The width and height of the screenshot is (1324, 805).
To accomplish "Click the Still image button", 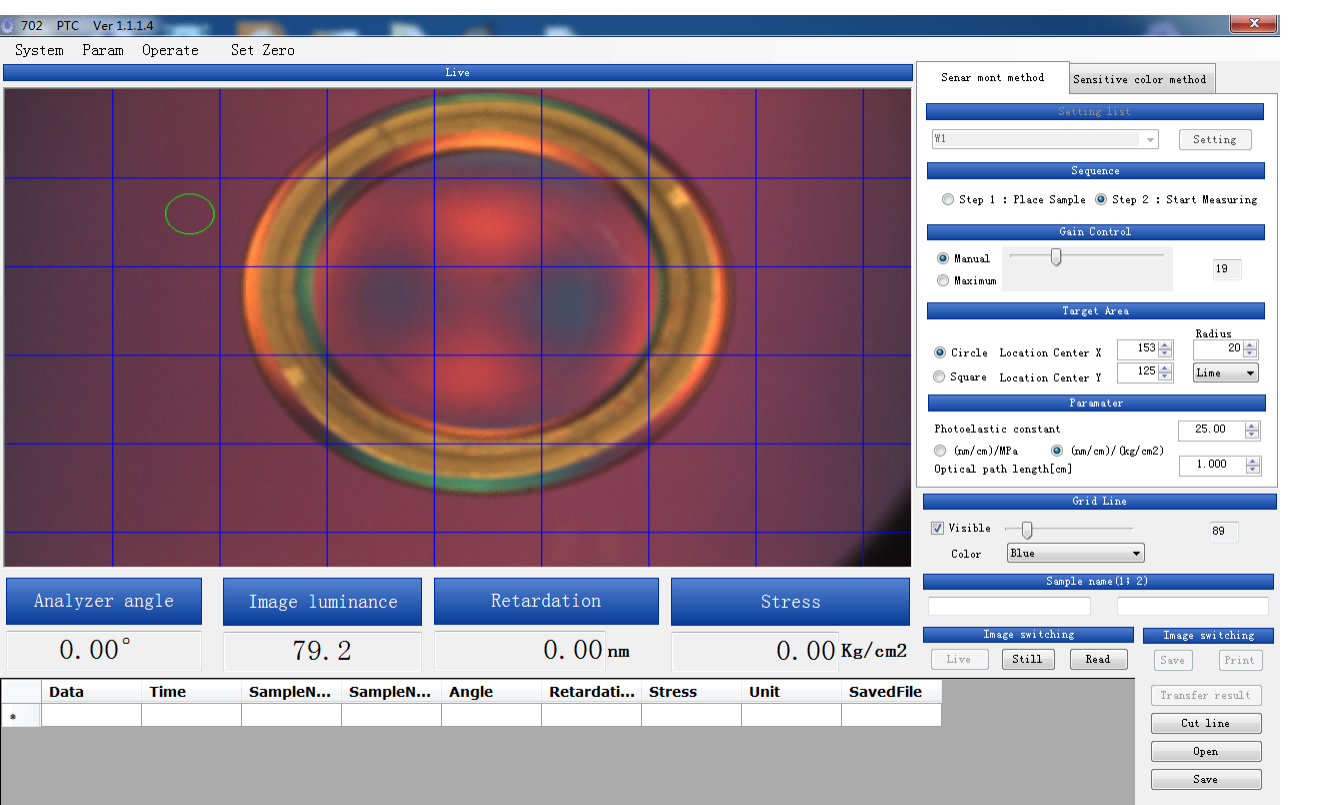I will (1027, 659).
